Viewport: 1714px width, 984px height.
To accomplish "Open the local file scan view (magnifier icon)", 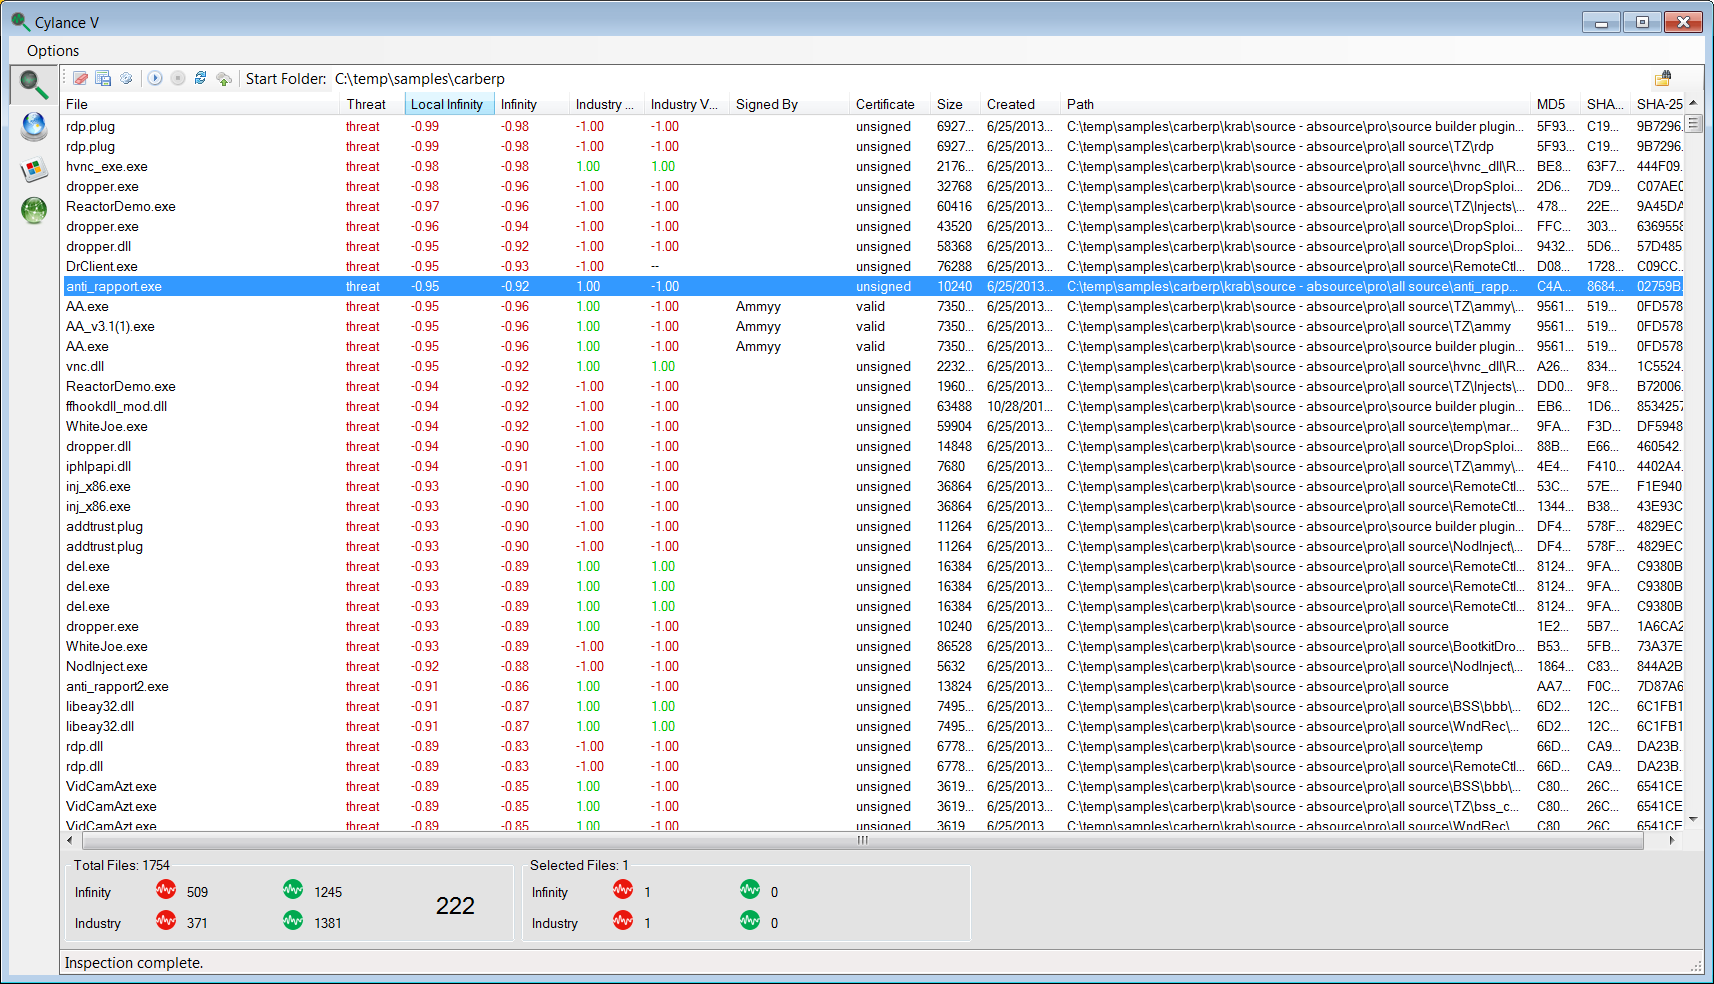I will tap(34, 84).
